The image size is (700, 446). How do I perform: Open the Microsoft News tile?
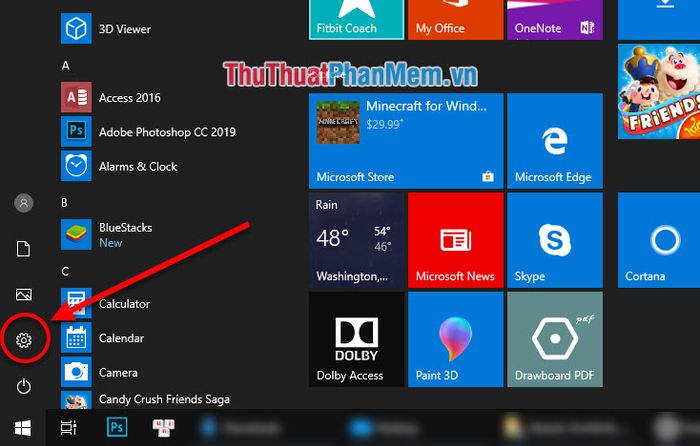pos(456,240)
